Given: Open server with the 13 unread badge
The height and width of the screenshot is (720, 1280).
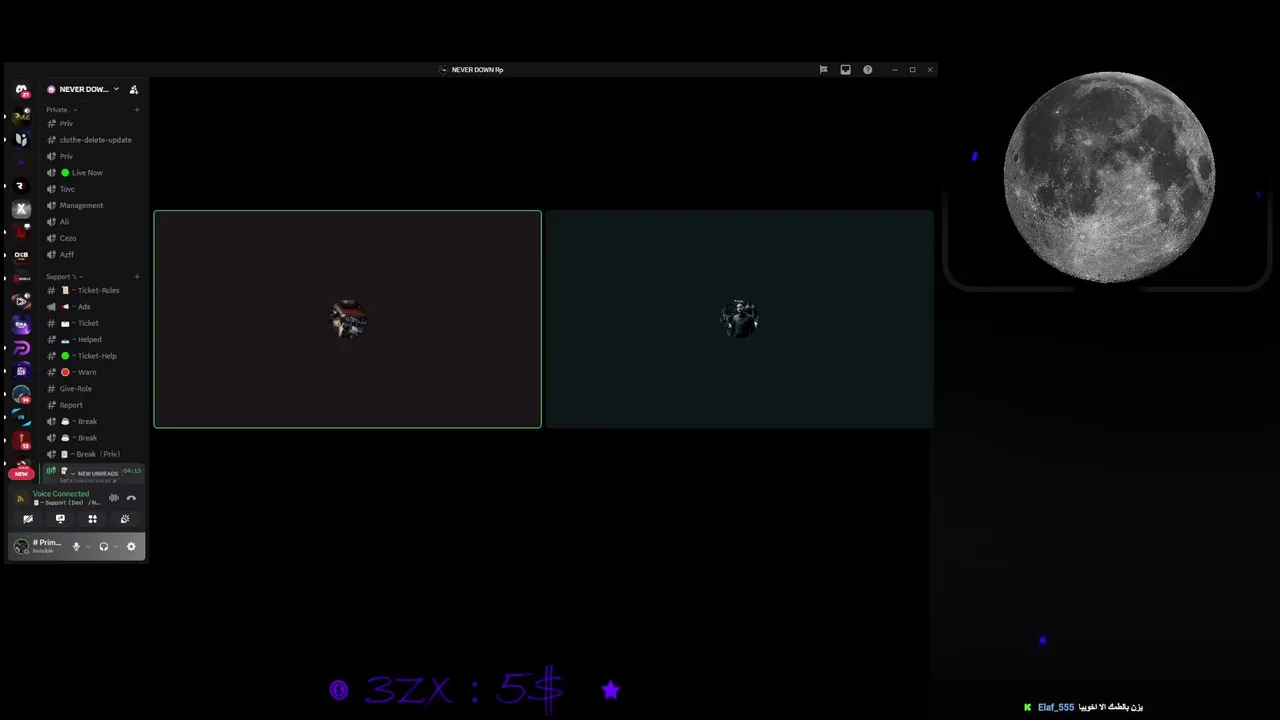Looking at the screenshot, I should pos(21,440).
